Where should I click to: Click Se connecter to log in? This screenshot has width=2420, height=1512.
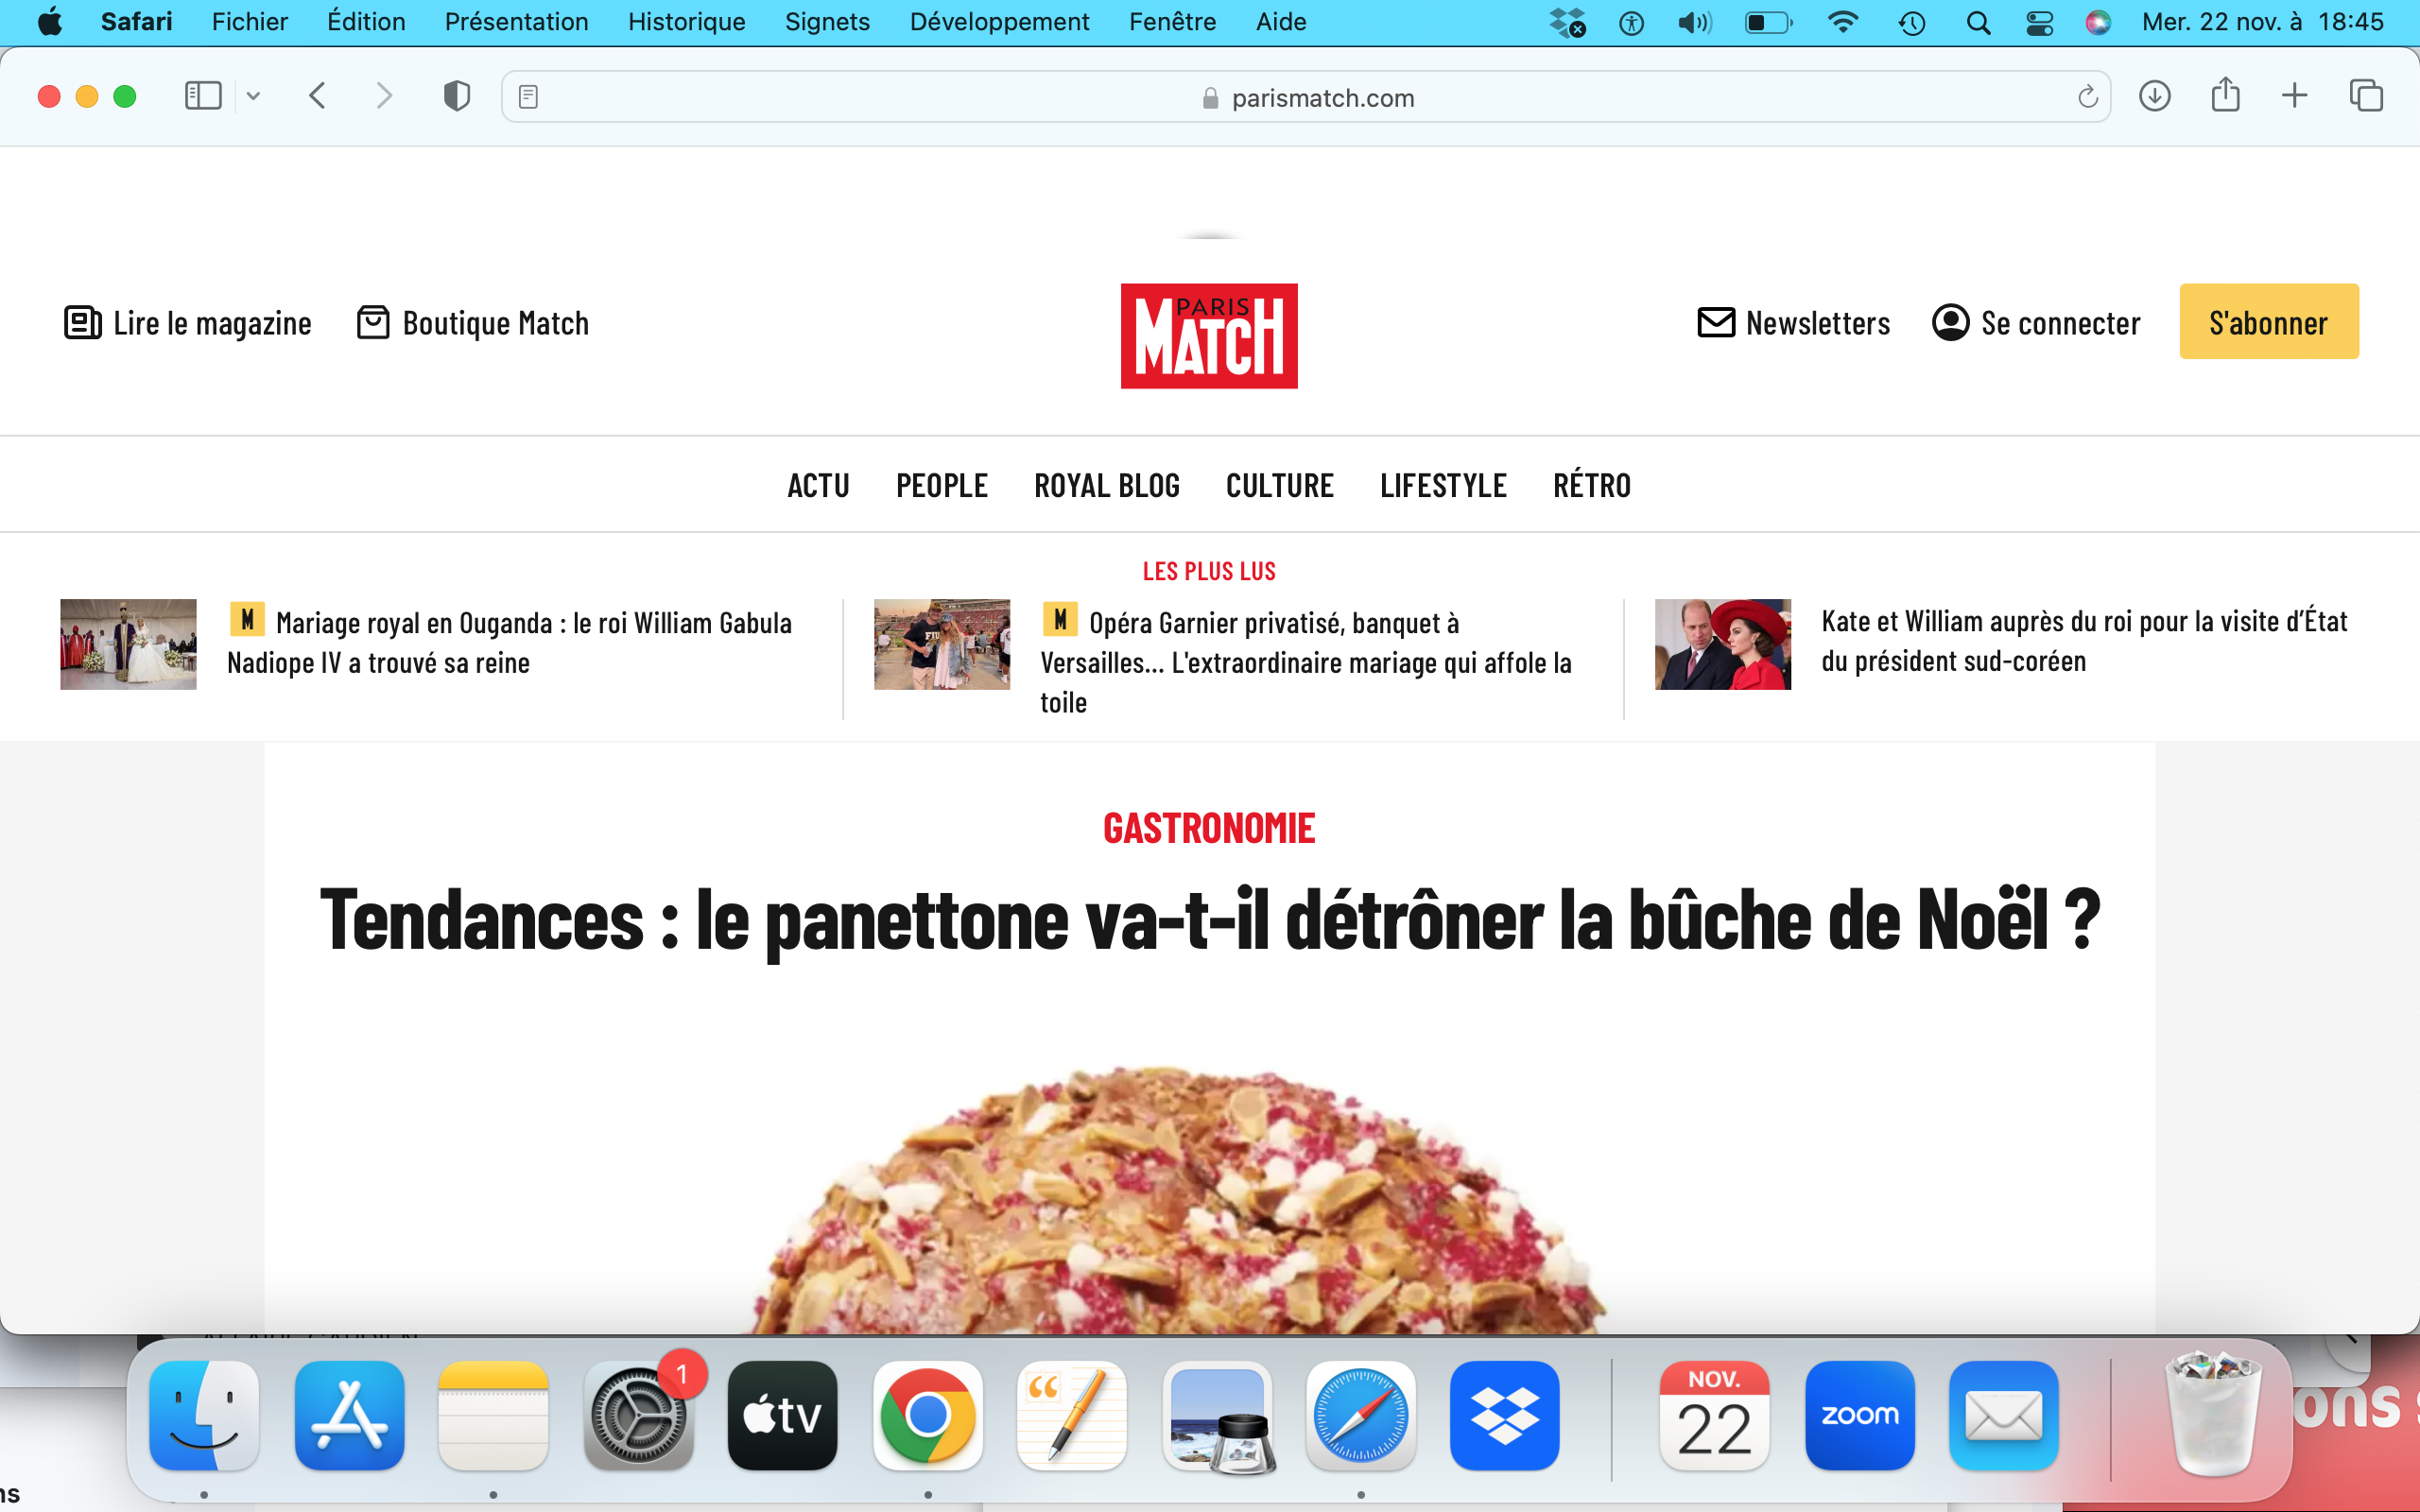(x=2036, y=323)
